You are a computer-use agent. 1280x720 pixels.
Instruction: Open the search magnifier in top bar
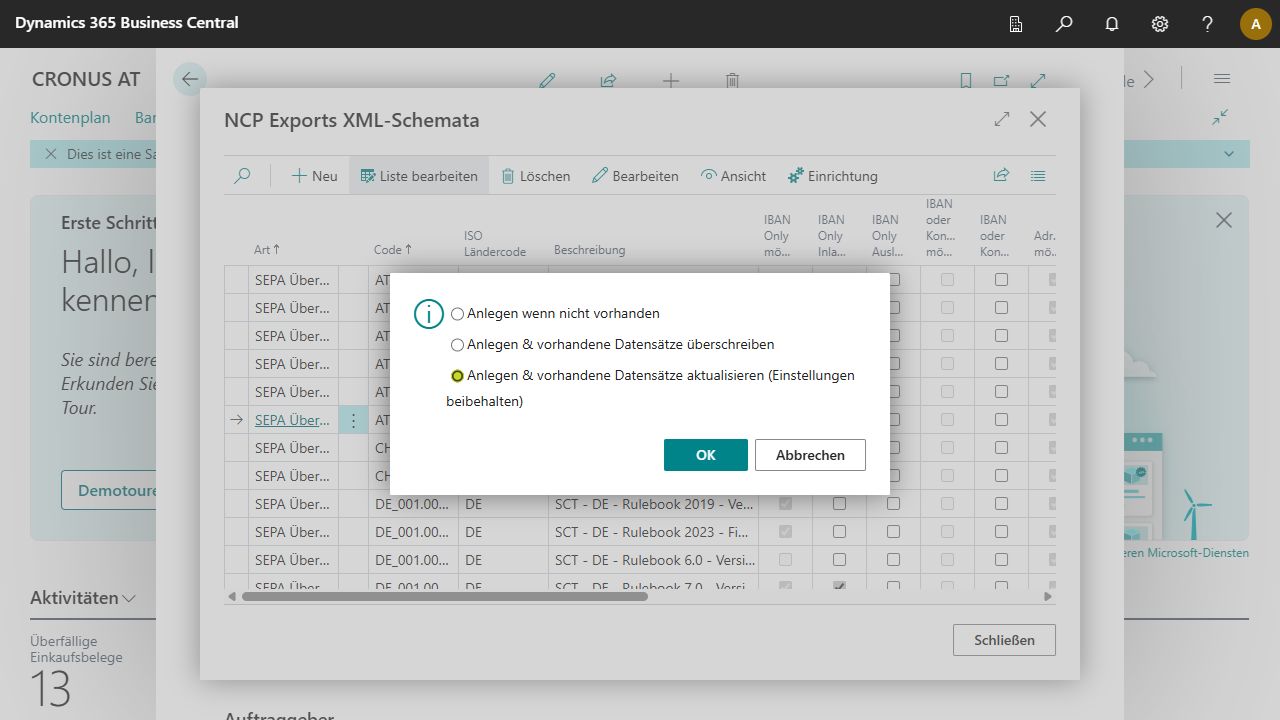(x=1064, y=24)
